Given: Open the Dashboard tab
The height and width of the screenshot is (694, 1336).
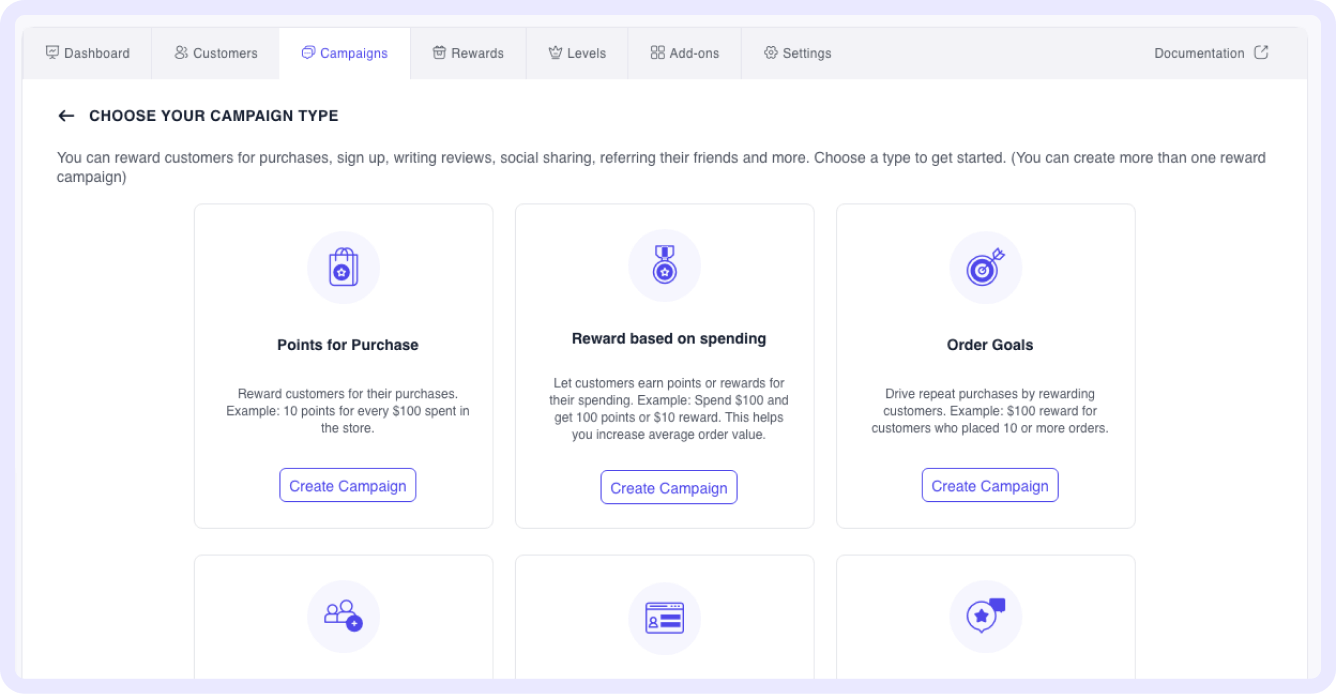Looking at the screenshot, I should (88, 53).
